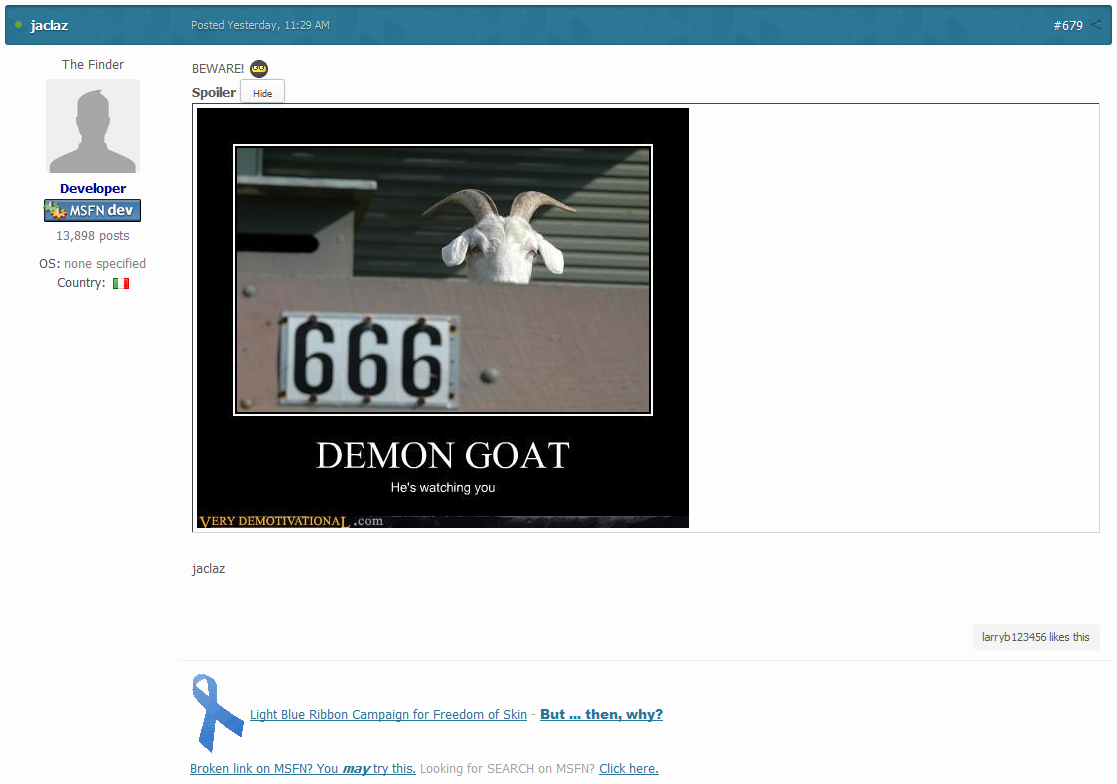This screenshot has width=1117, height=784.
Task: Click the share icon next to #679
Action: tap(1096, 25)
